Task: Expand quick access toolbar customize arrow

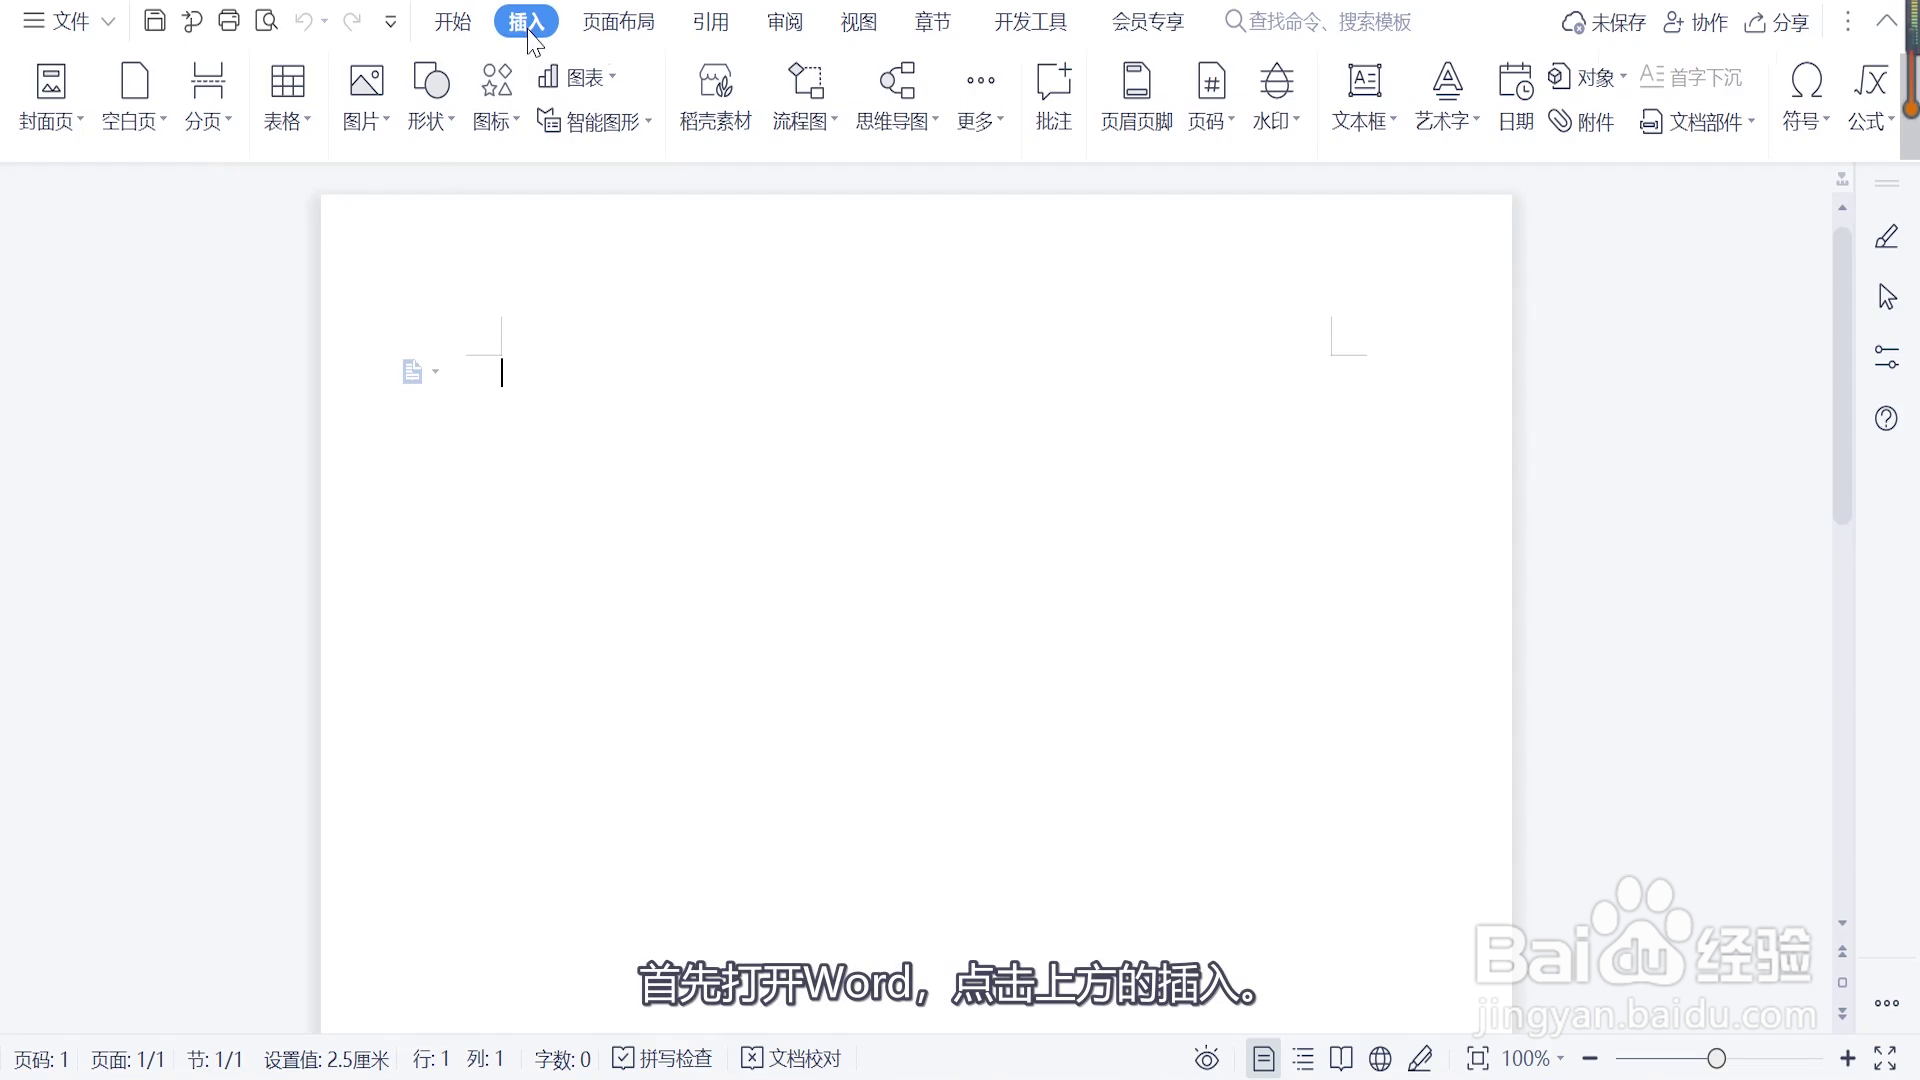Action: (391, 21)
